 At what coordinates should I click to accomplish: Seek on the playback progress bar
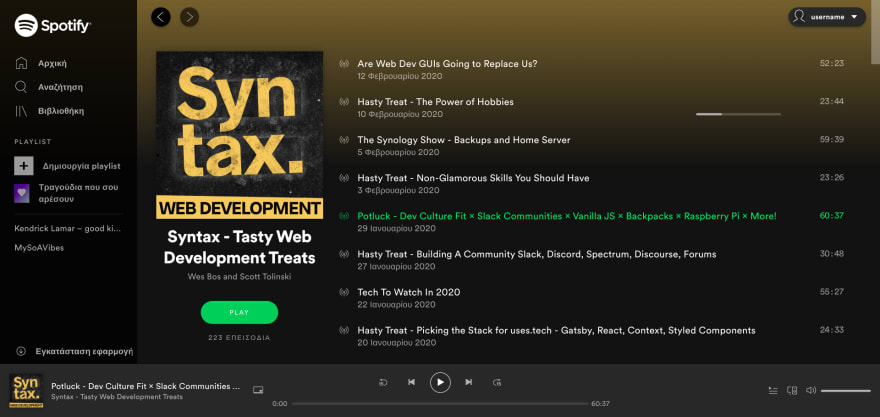[x=439, y=404]
